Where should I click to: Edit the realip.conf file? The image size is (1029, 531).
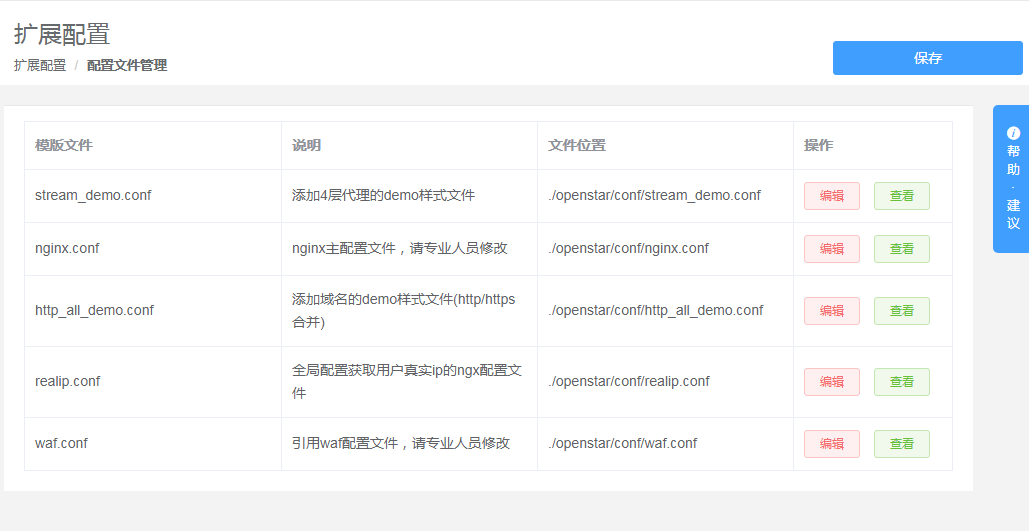click(x=831, y=381)
